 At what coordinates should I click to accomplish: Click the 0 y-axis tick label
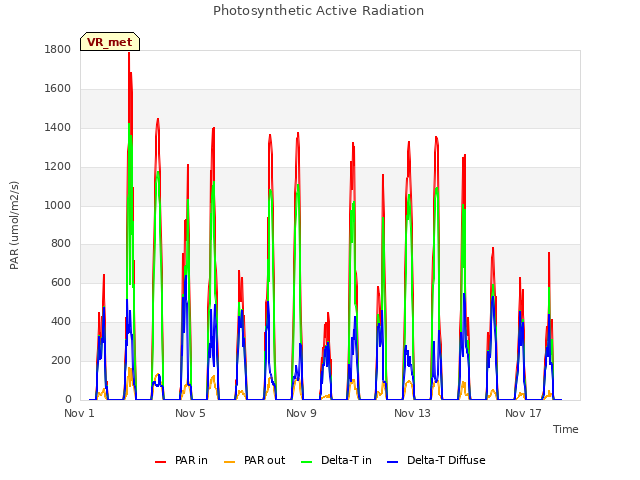(x=68, y=400)
